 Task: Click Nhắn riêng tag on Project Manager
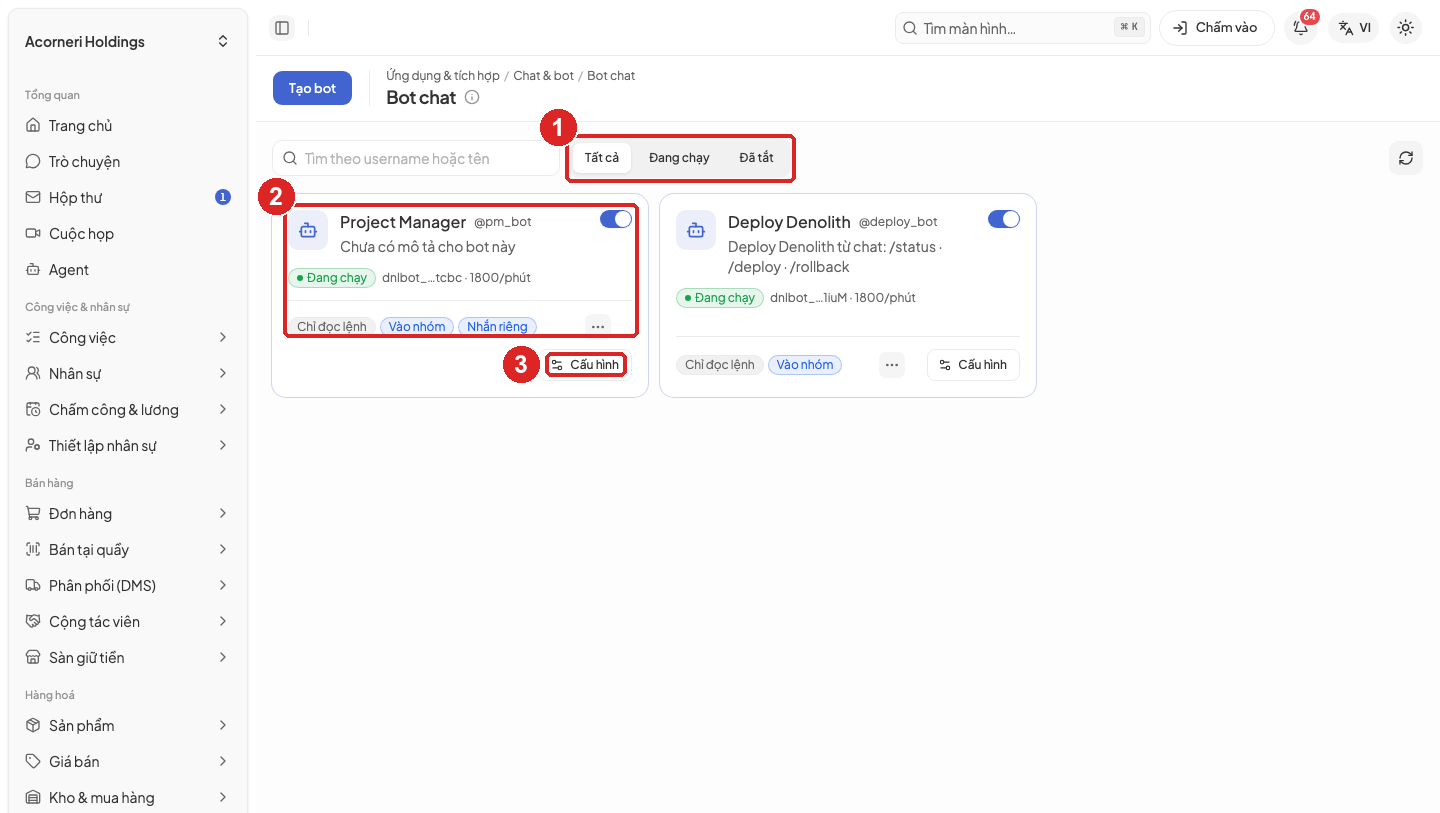(498, 327)
